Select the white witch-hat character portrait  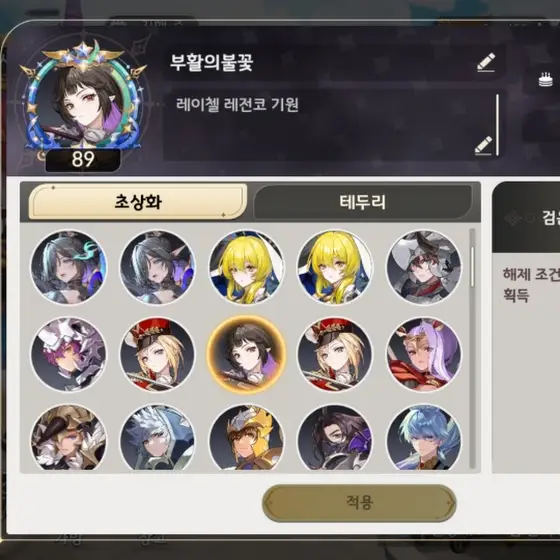[x=424, y=267]
